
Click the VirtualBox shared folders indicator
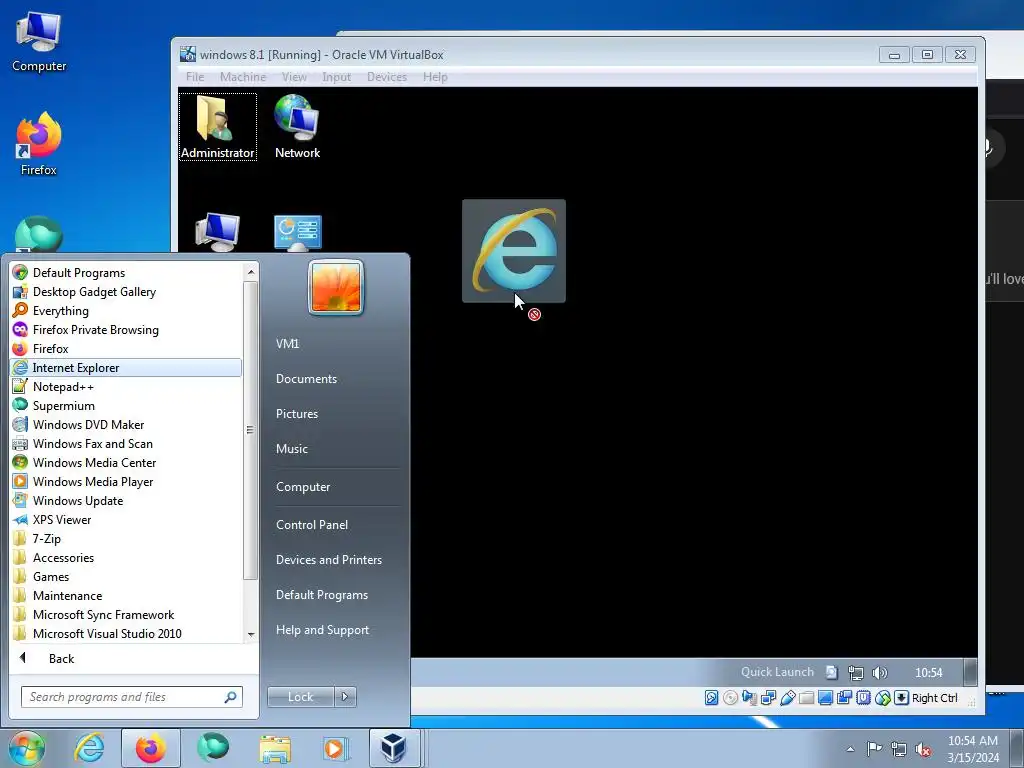pos(807,698)
